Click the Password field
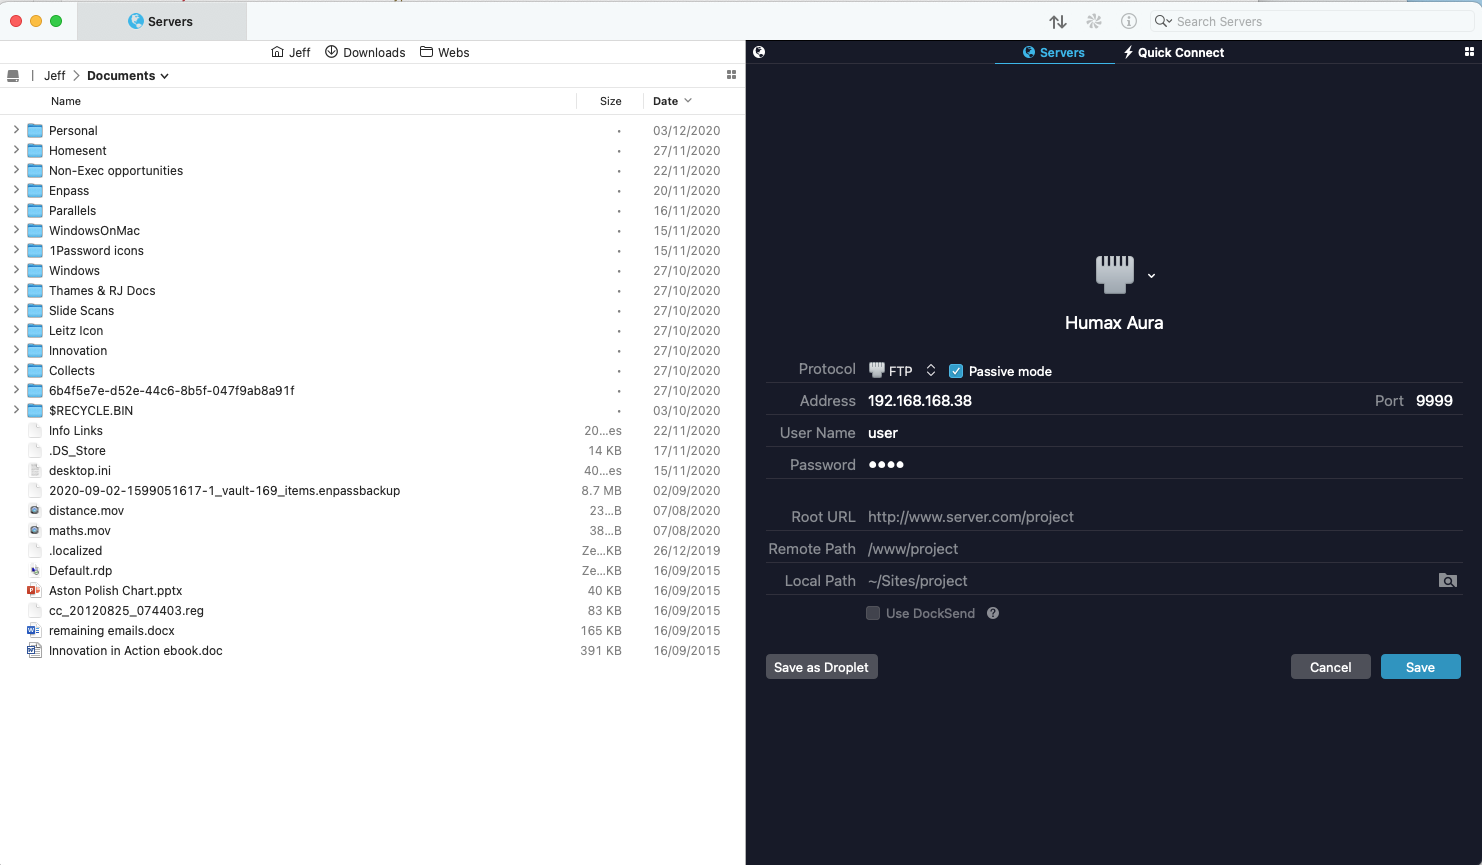This screenshot has width=1482, height=865. point(1164,464)
